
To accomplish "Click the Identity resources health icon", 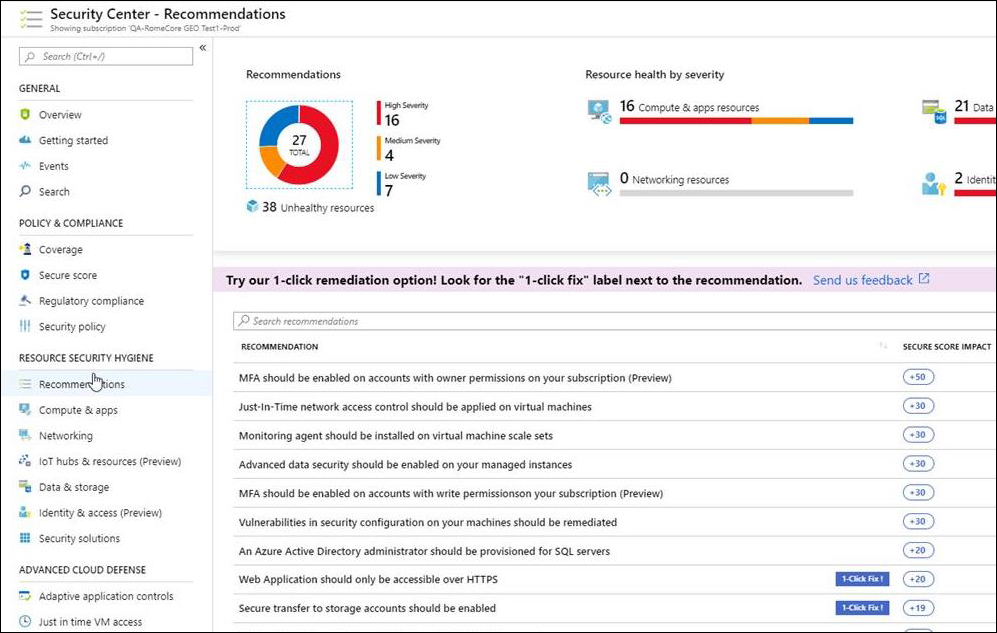I will point(934,183).
